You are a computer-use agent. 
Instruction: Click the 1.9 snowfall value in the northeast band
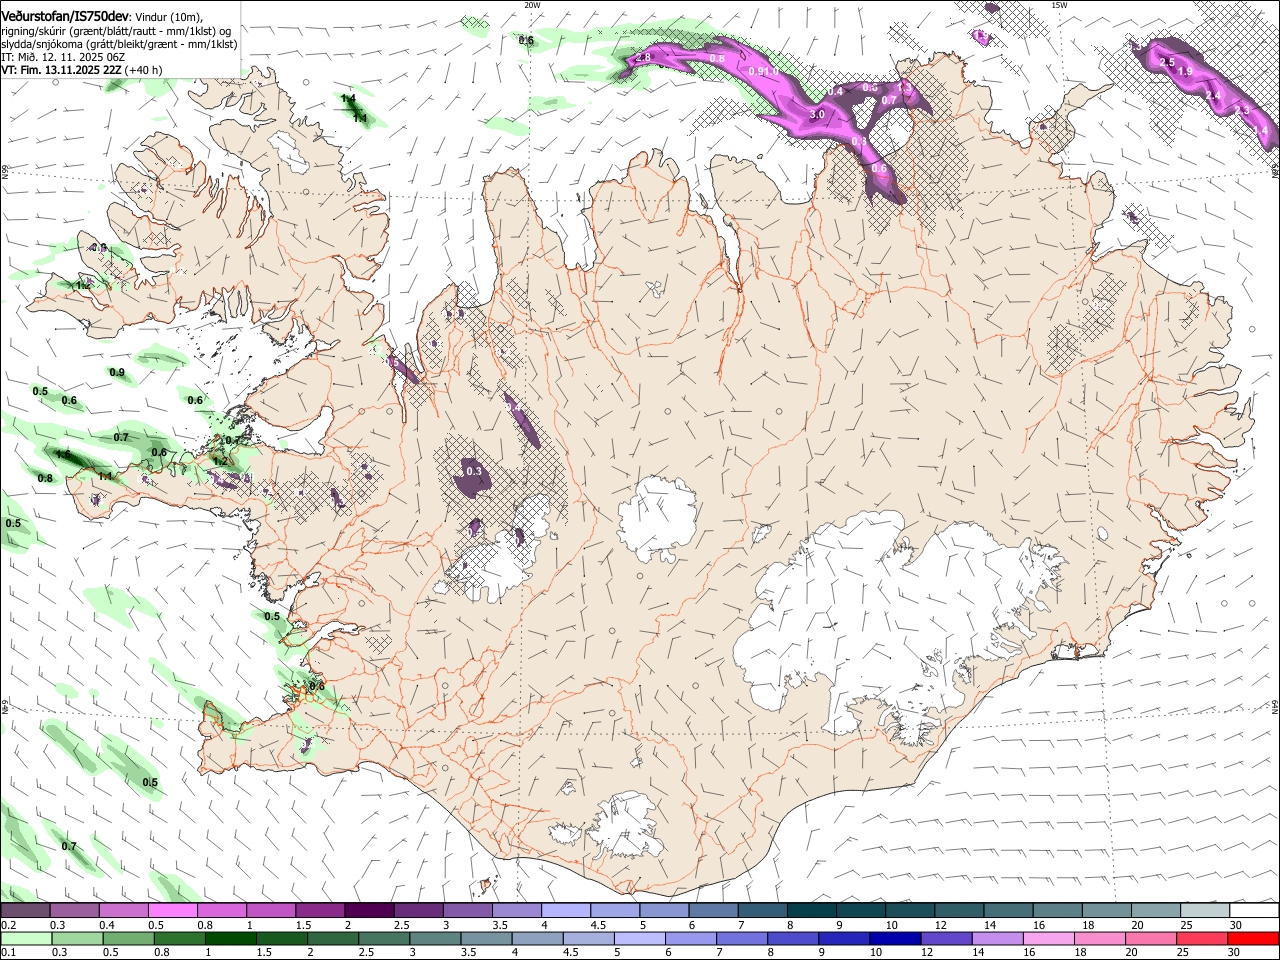(1185, 72)
